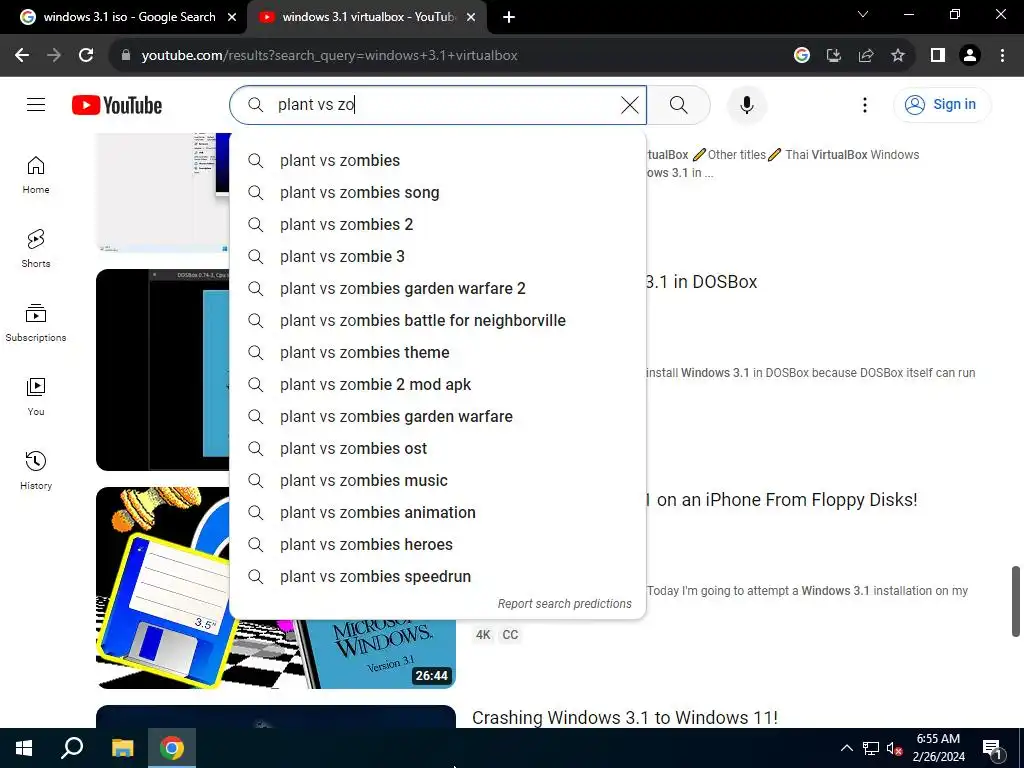Viewport: 1024px width, 768px height.
Task: Choose "plant vs zombie 2 mod apk"
Action: [x=438, y=385]
